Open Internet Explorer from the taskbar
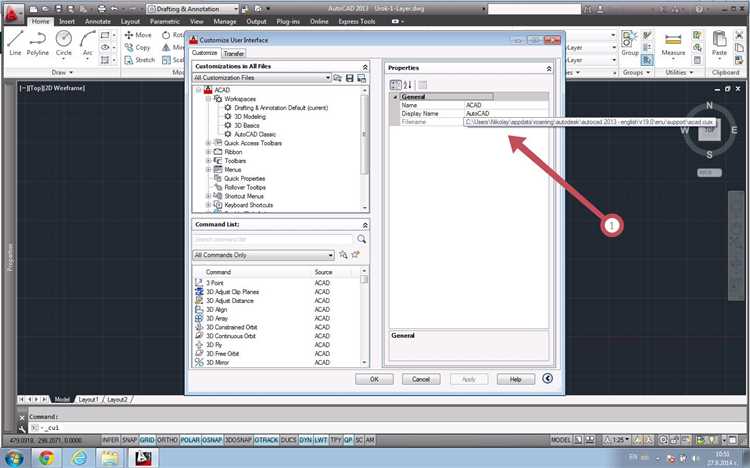The height and width of the screenshot is (468, 750). 79,458
